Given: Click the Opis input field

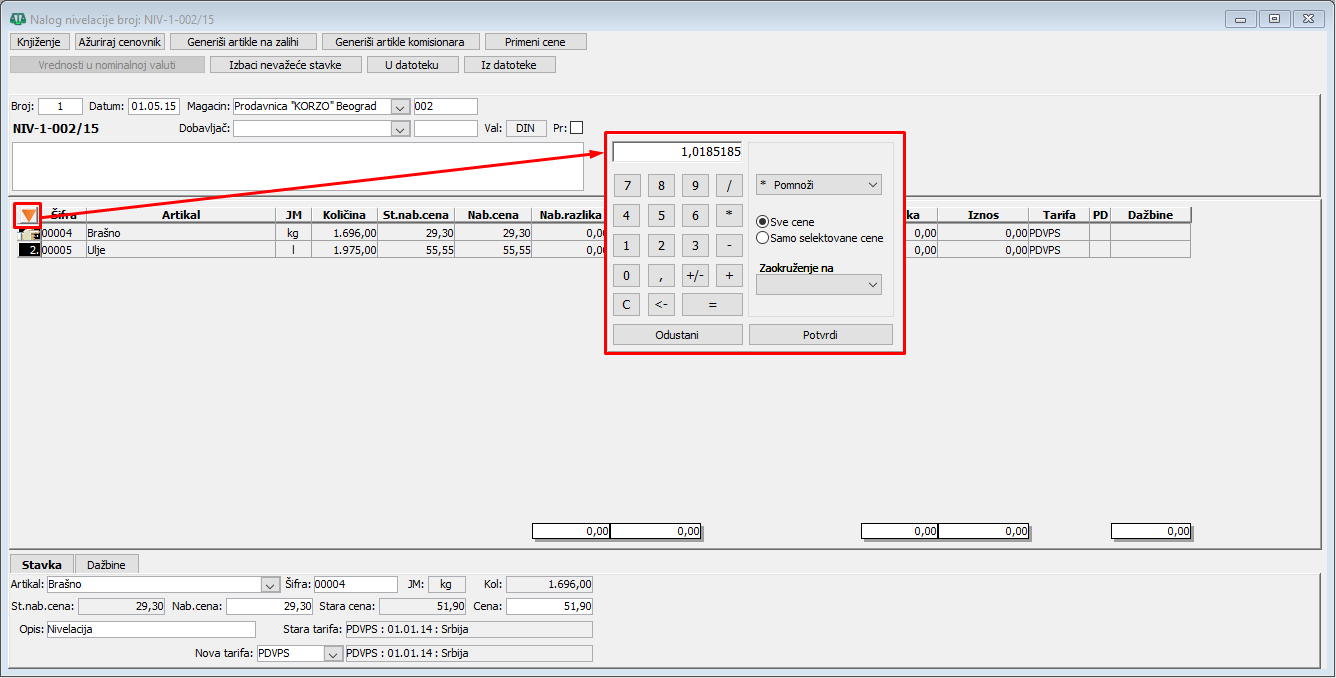Looking at the screenshot, I should point(150,630).
